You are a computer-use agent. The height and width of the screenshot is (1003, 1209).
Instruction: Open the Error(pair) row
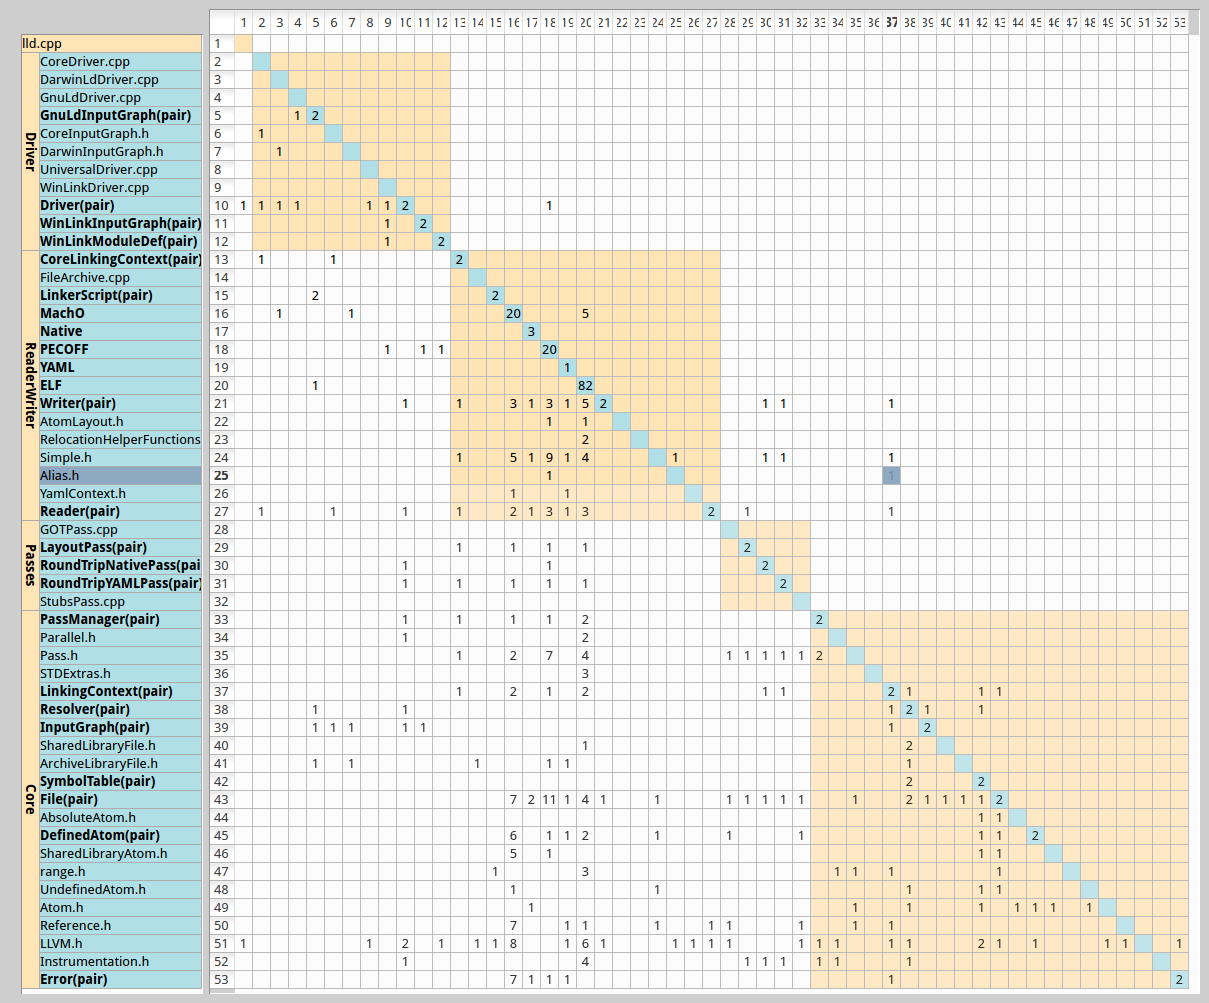point(120,980)
